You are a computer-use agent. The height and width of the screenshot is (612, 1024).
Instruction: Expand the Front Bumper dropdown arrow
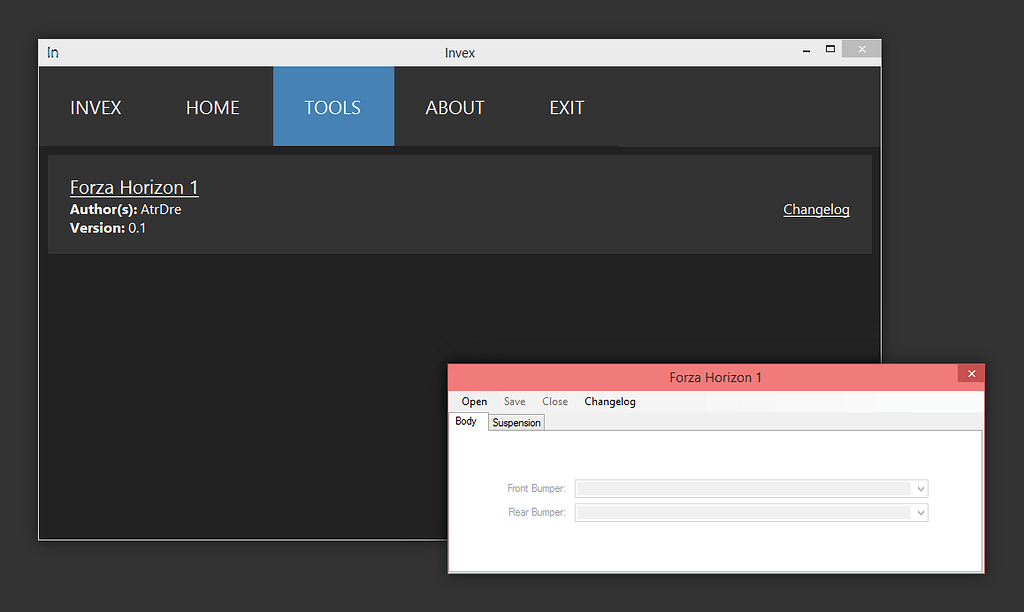[x=920, y=489]
